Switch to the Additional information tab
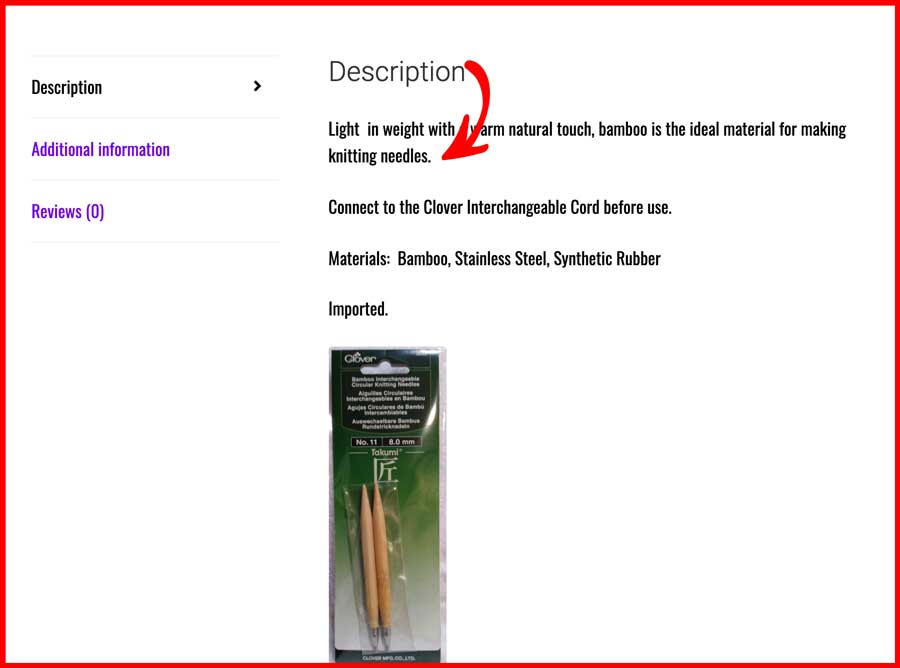Image resolution: width=900 pixels, height=668 pixels. click(100, 150)
